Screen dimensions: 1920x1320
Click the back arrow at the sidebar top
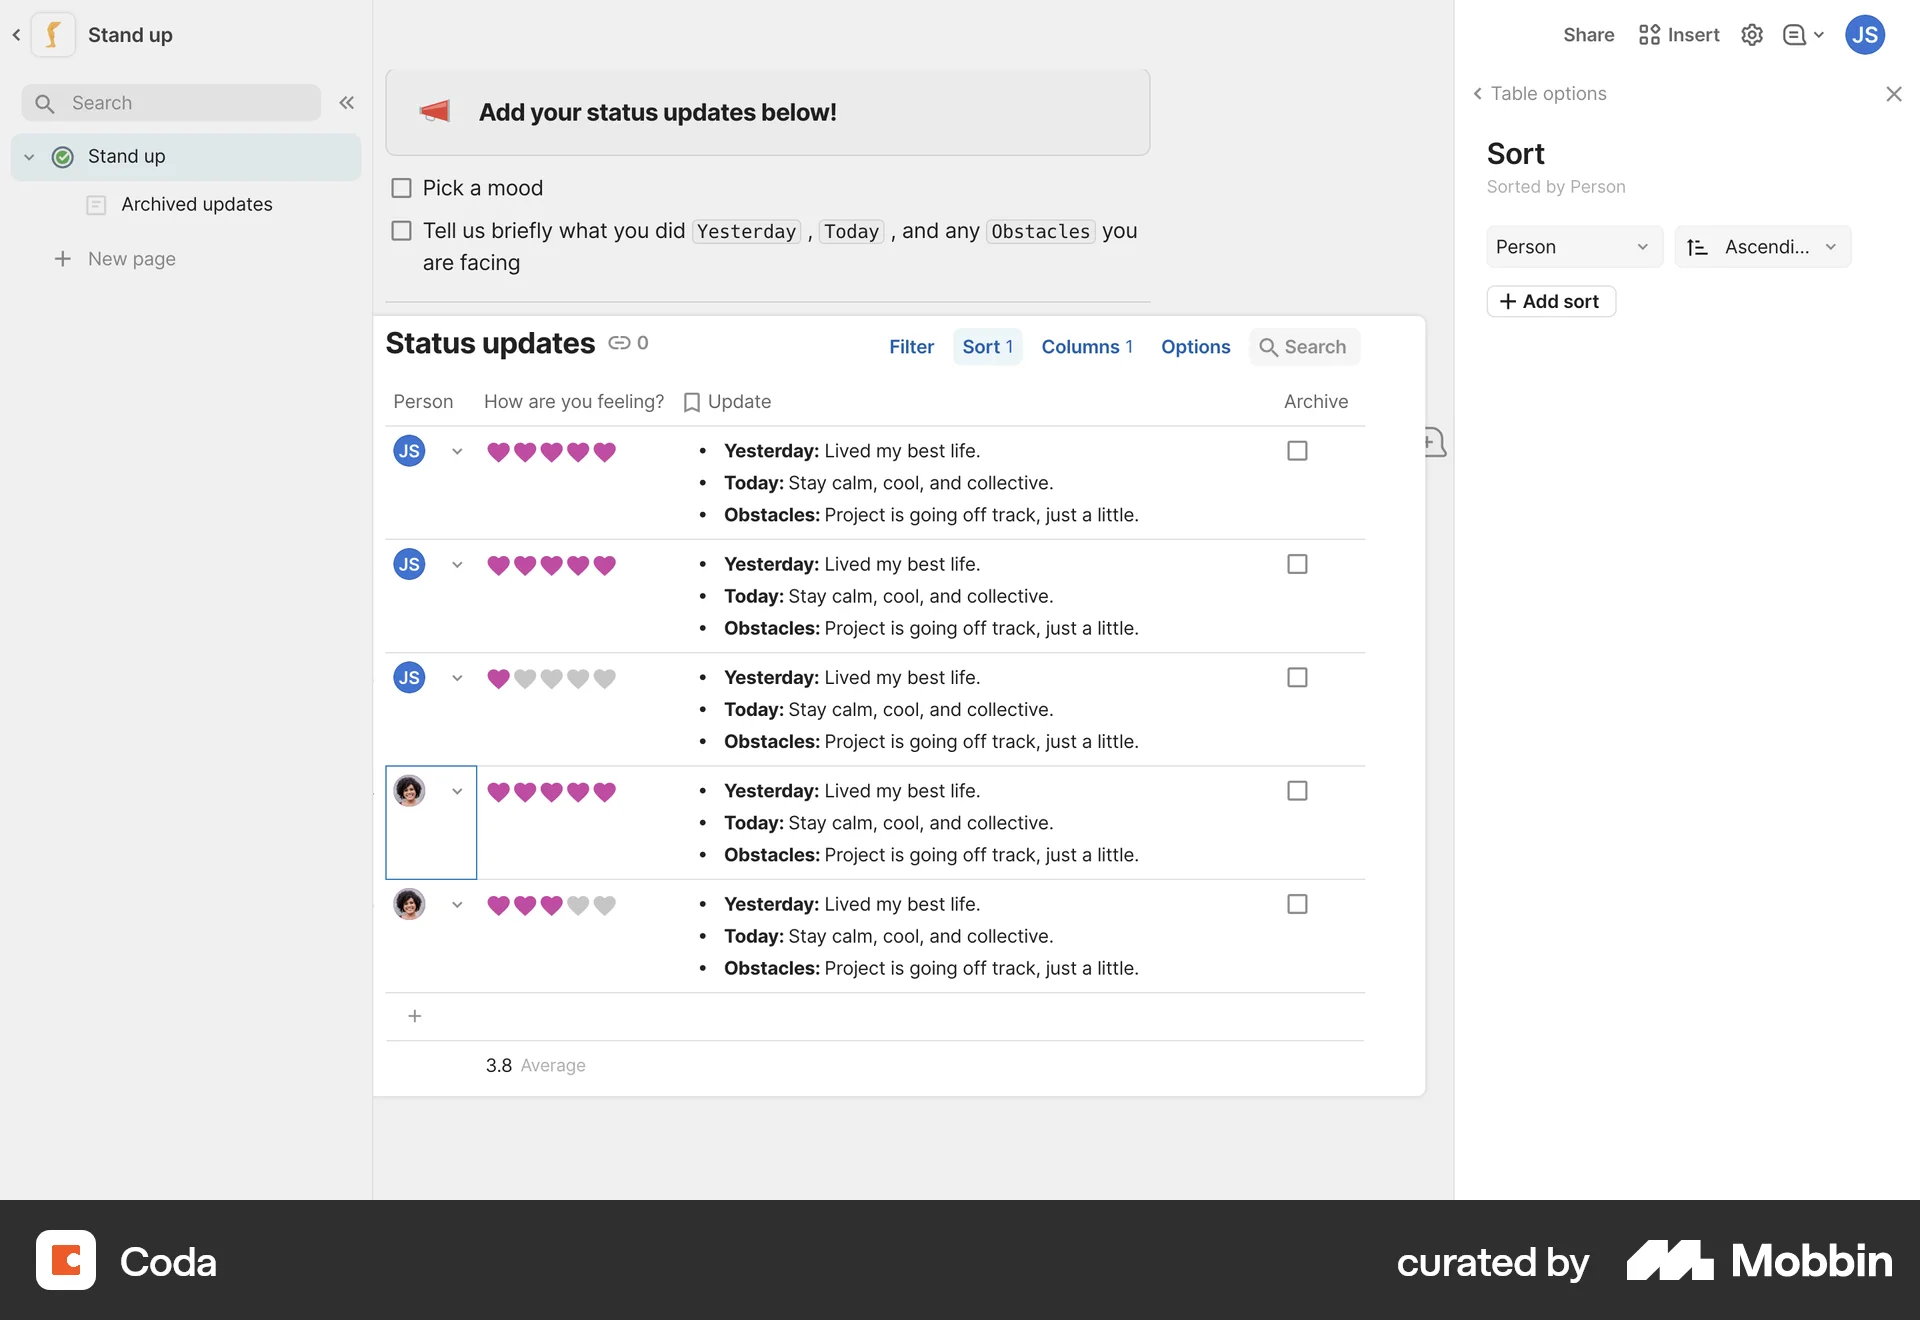[x=16, y=34]
